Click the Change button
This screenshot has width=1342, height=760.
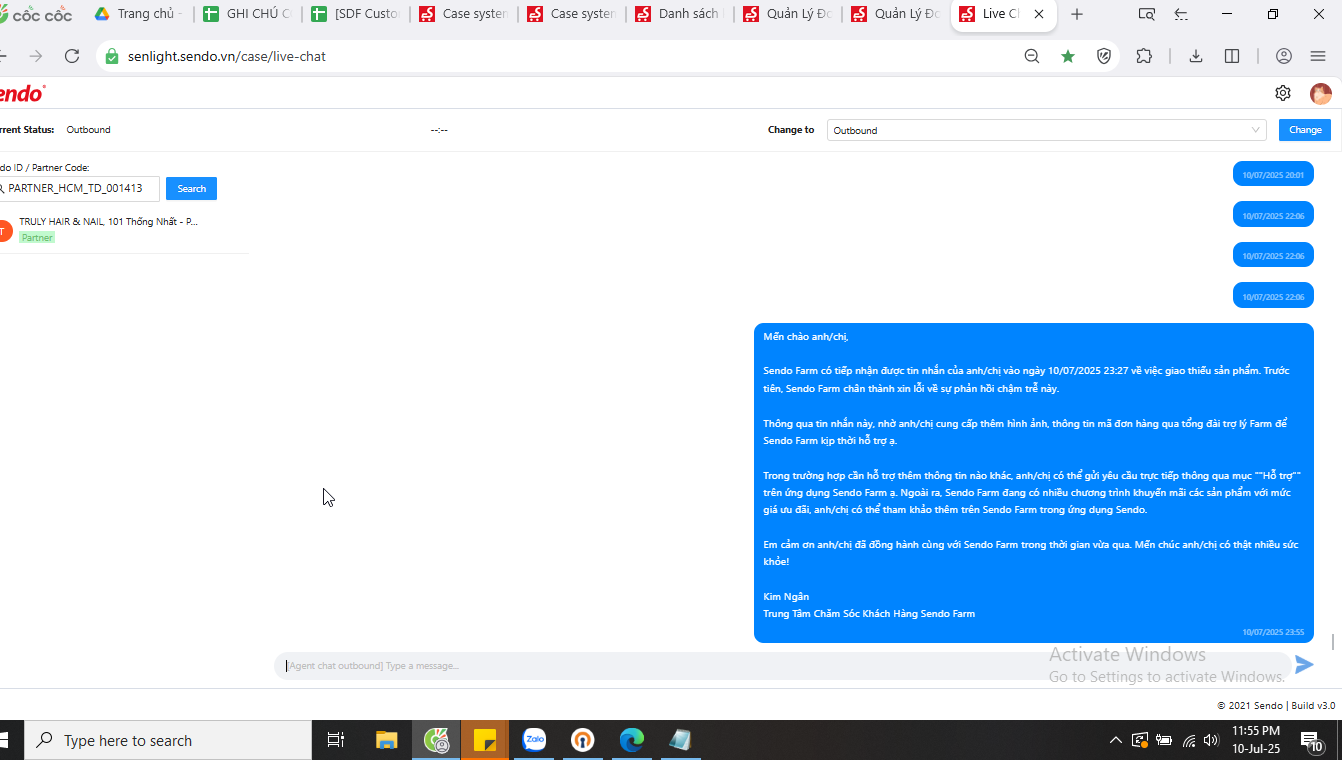(x=1304, y=130)
